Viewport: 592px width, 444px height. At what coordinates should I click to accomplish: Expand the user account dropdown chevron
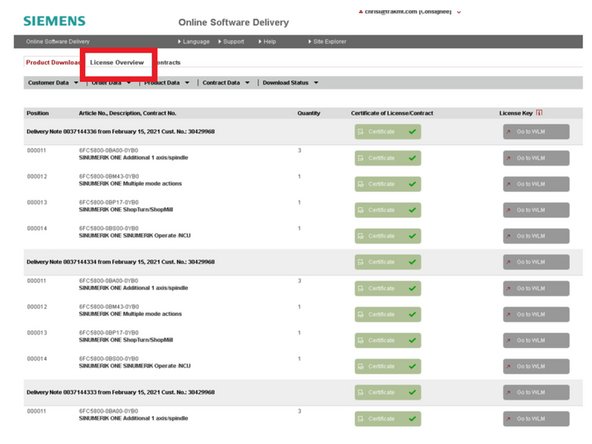click(x=459, y=12)
